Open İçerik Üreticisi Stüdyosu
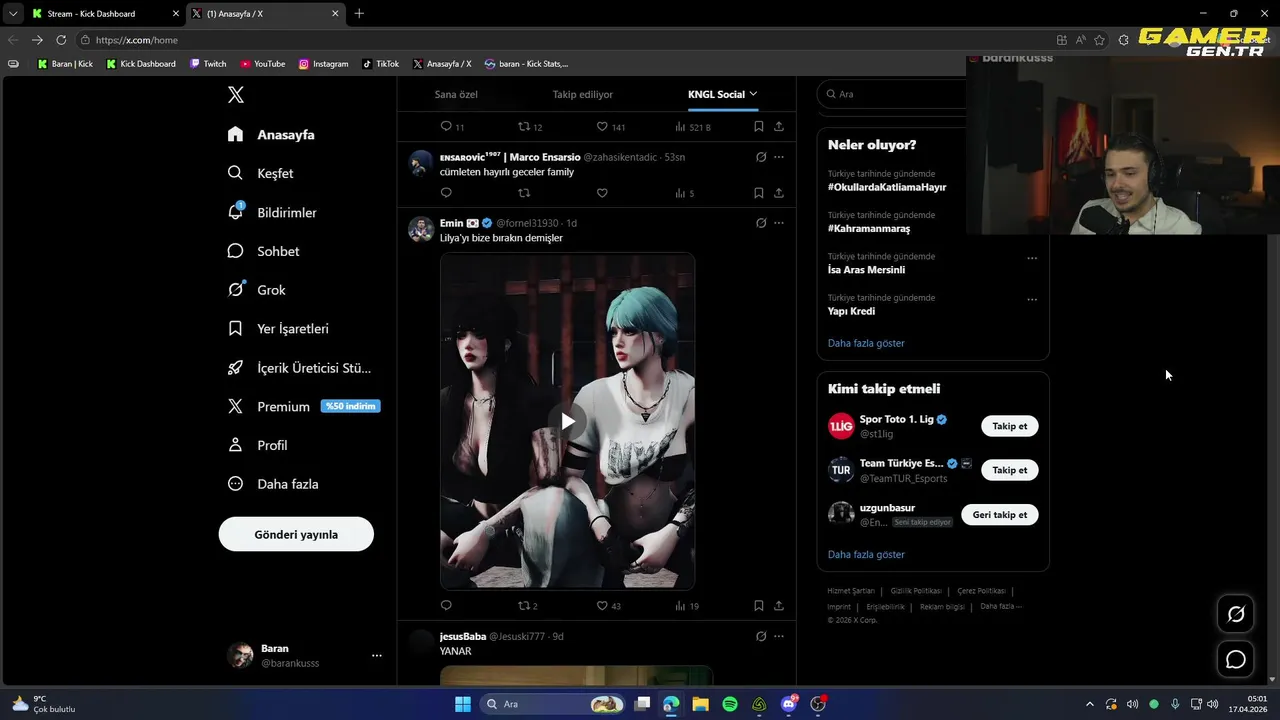This screenshot has width=1280, height=720. (x=299, y=367)
